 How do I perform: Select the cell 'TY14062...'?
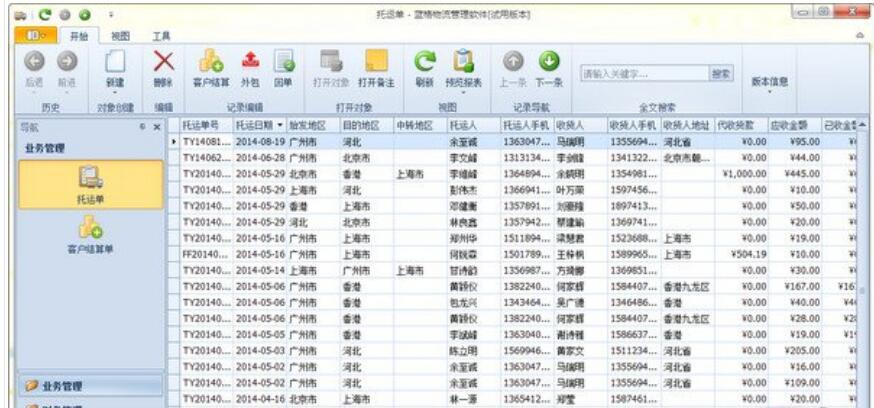(206, 158)
